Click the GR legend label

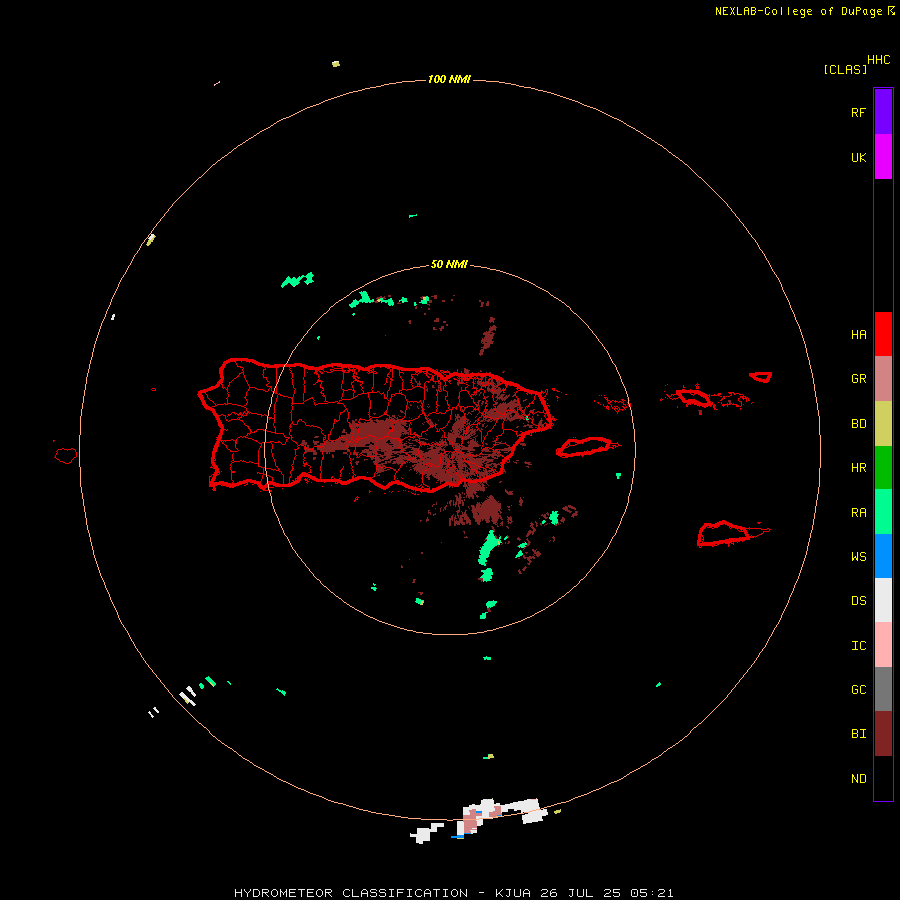pos(858,379)
